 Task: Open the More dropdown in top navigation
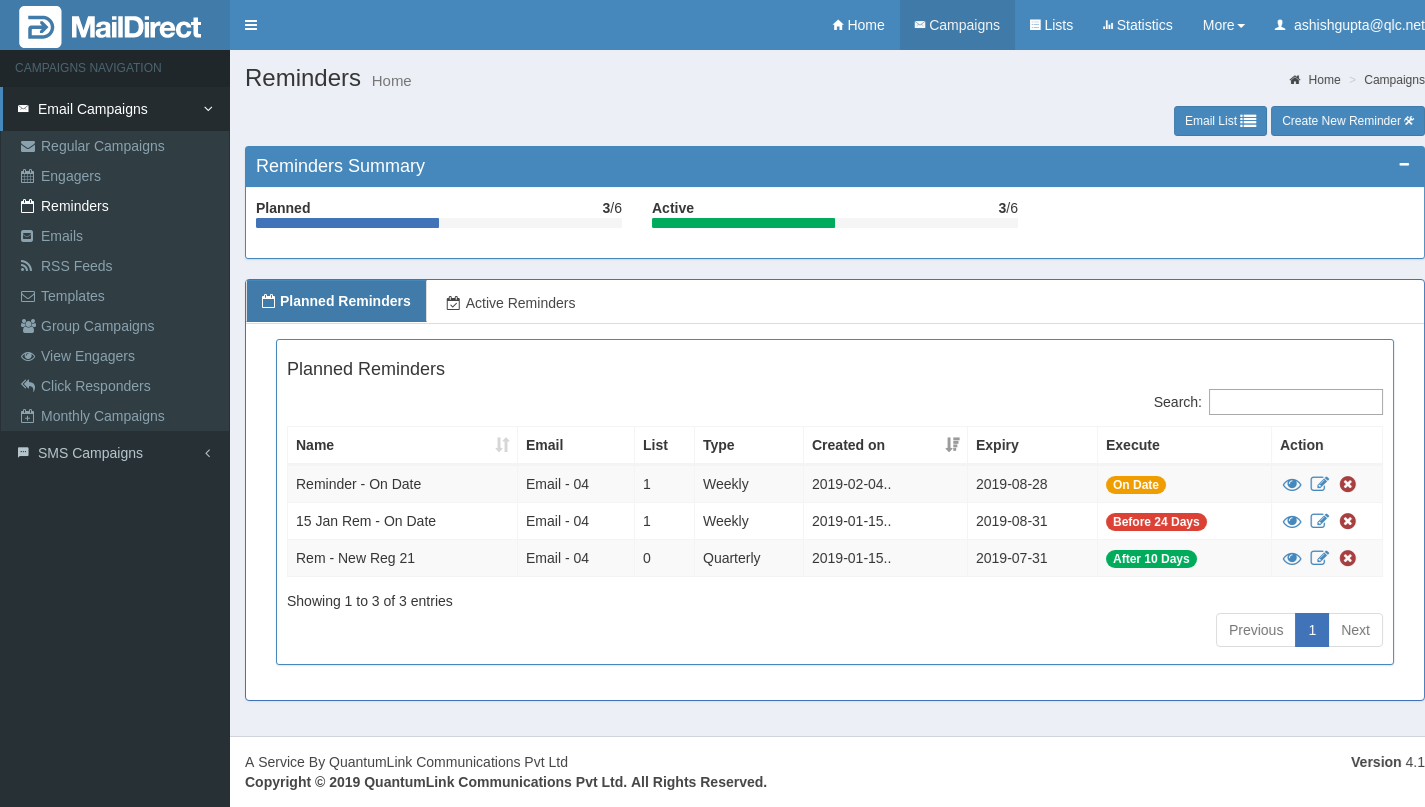click(x=1223, y=25)
